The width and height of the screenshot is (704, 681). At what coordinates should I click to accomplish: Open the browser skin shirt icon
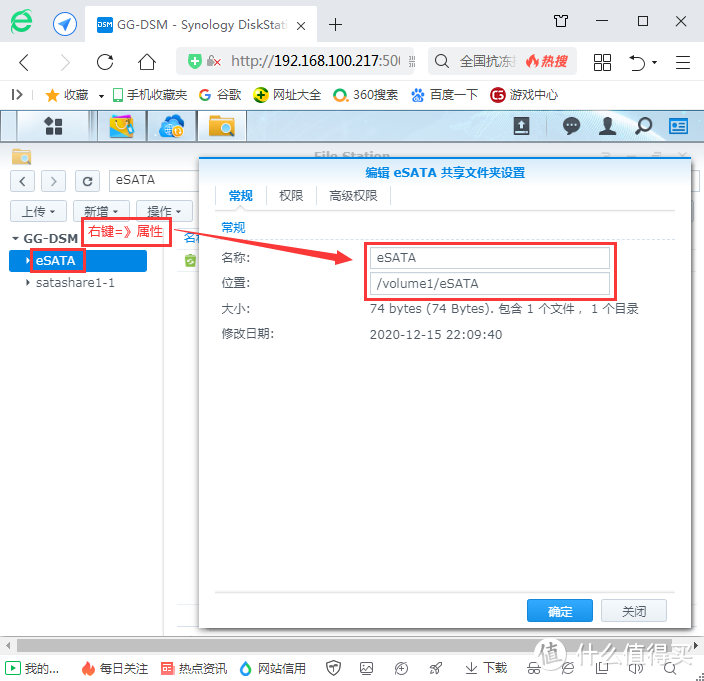tap(561, 21)
